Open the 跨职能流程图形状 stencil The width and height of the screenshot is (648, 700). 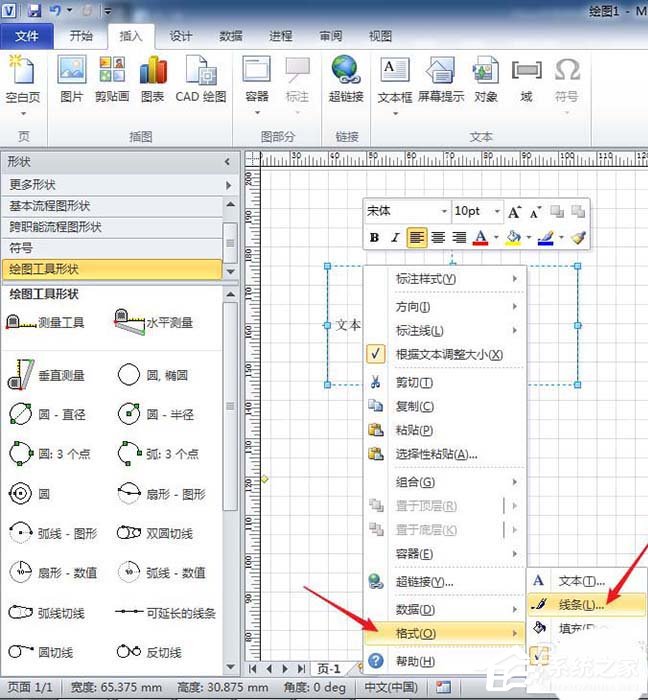point(112,227)
